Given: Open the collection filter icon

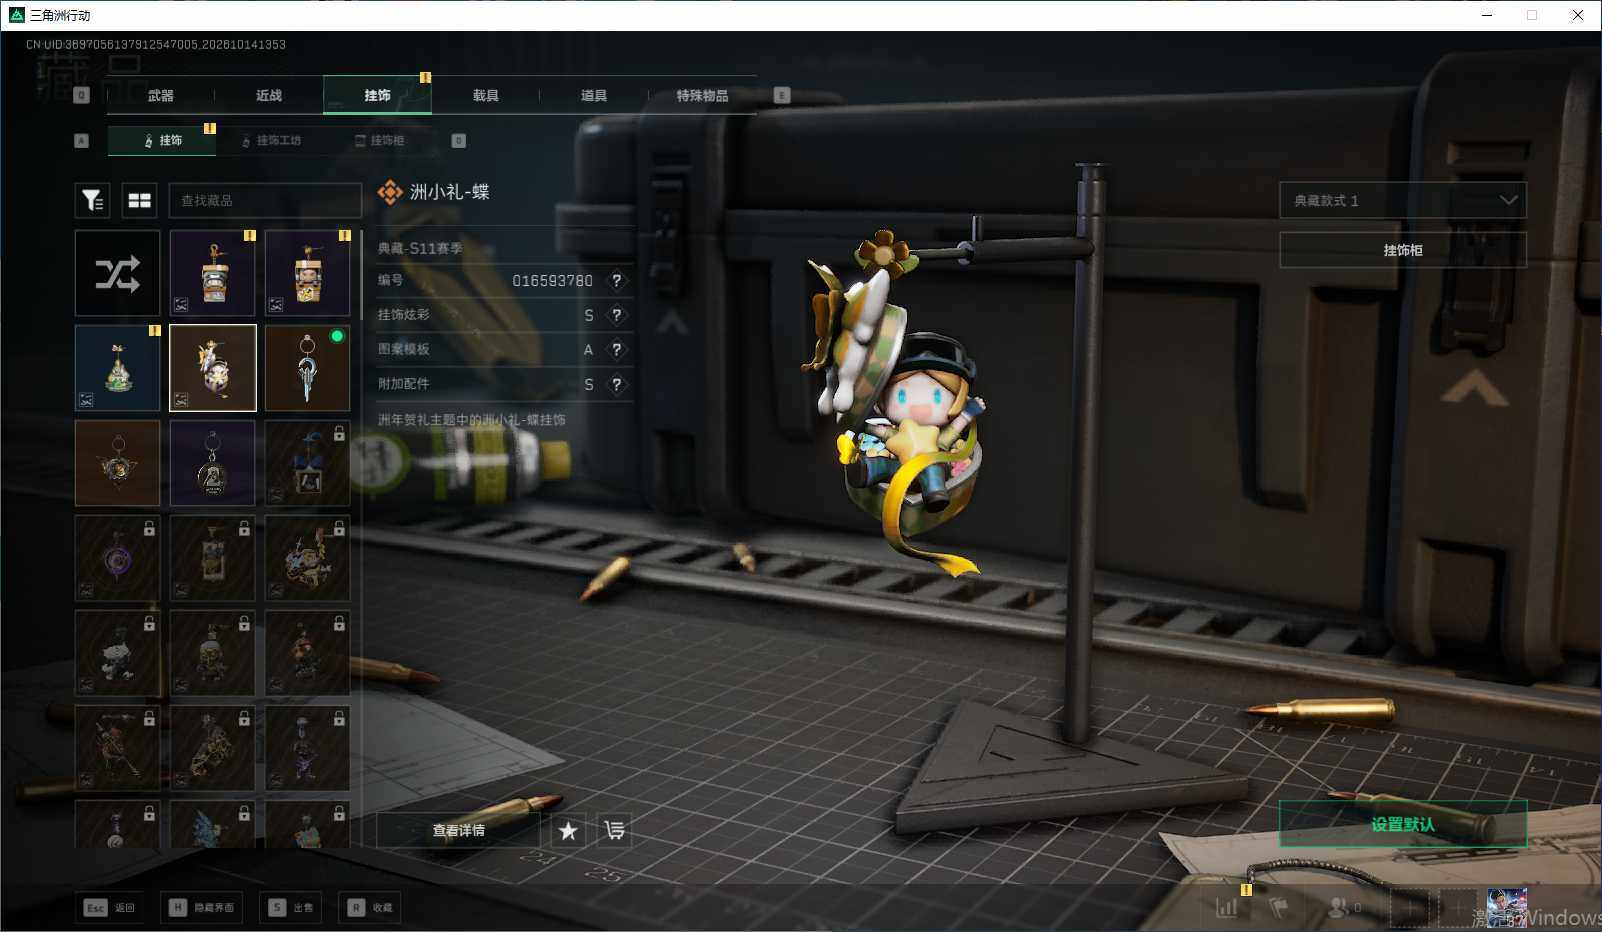Looking at the screenshot, I should click(x=92, y=201).
